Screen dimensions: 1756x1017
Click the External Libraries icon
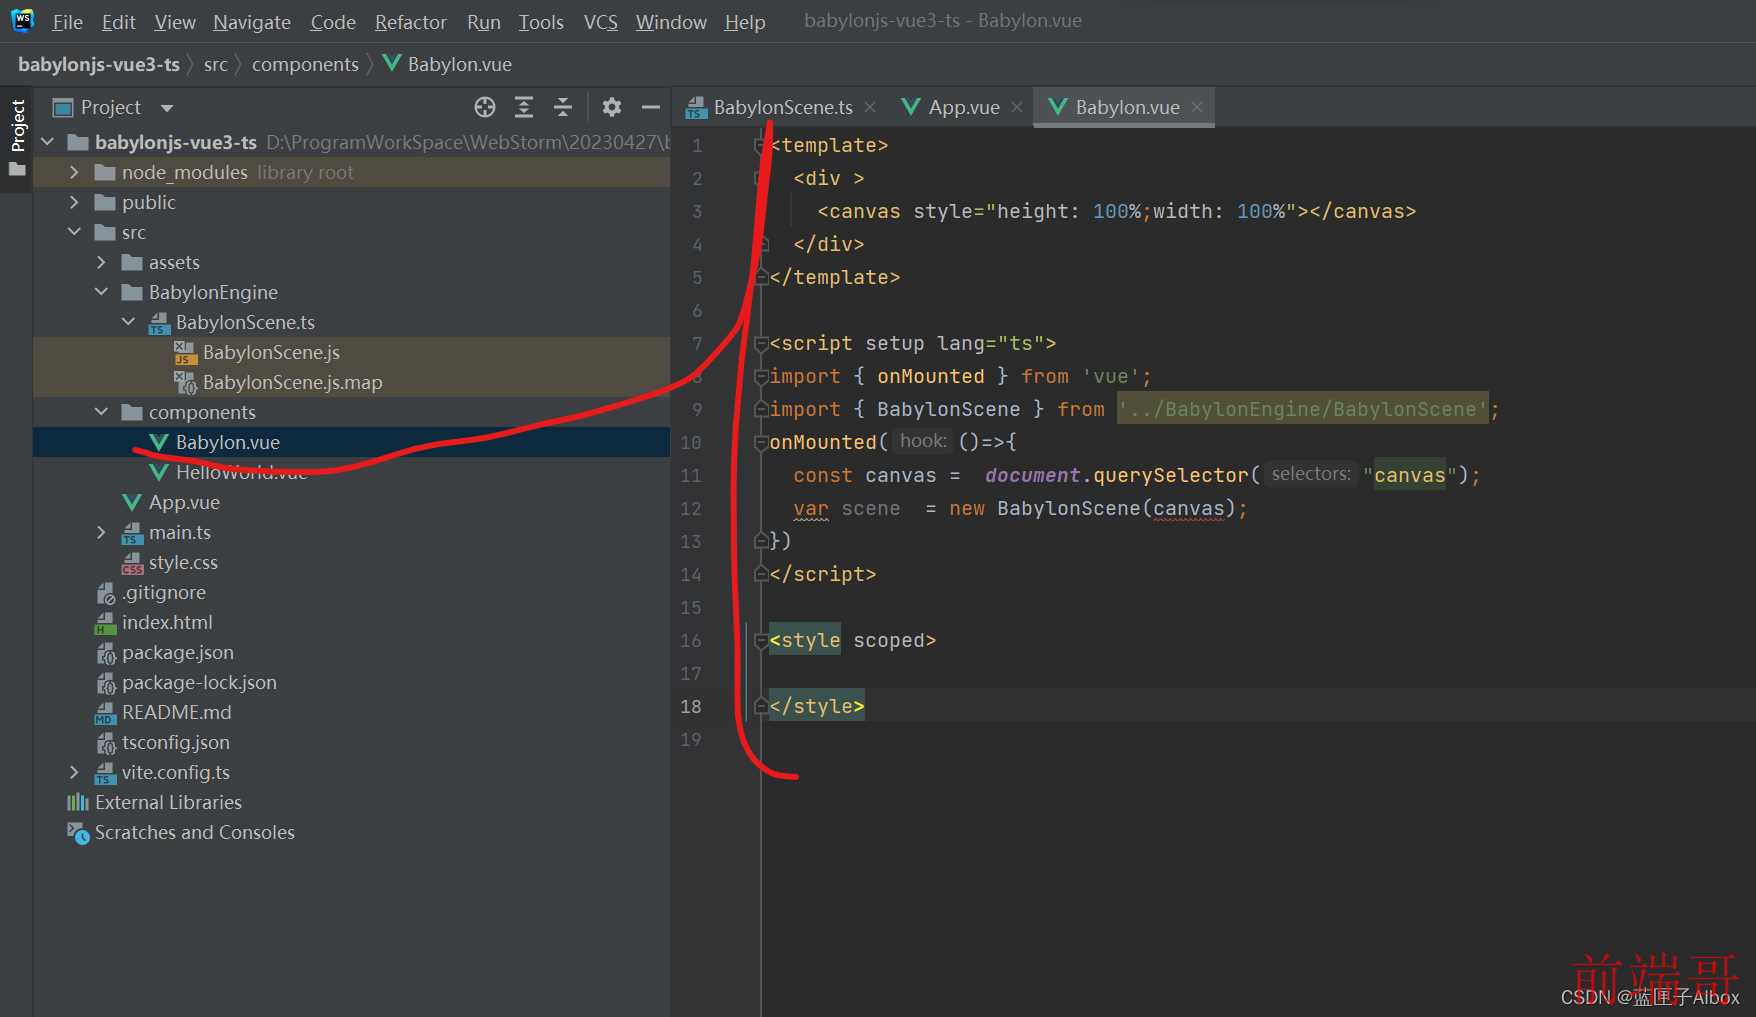[x=78, y=802]
